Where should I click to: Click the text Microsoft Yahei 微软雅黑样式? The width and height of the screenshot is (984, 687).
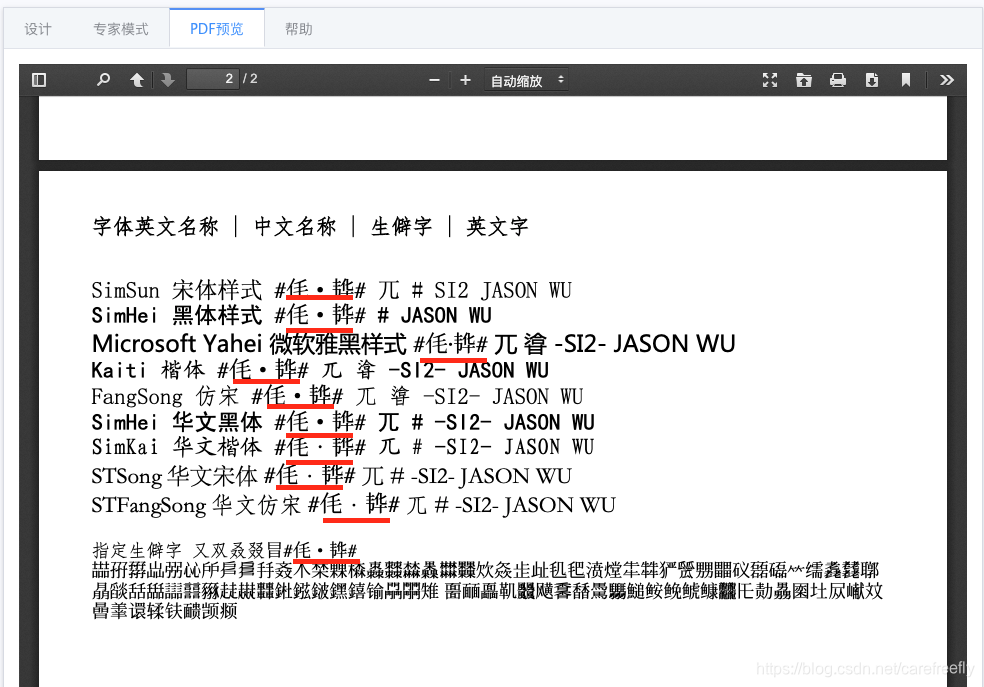pyautogui.click(x=249, y=343)
